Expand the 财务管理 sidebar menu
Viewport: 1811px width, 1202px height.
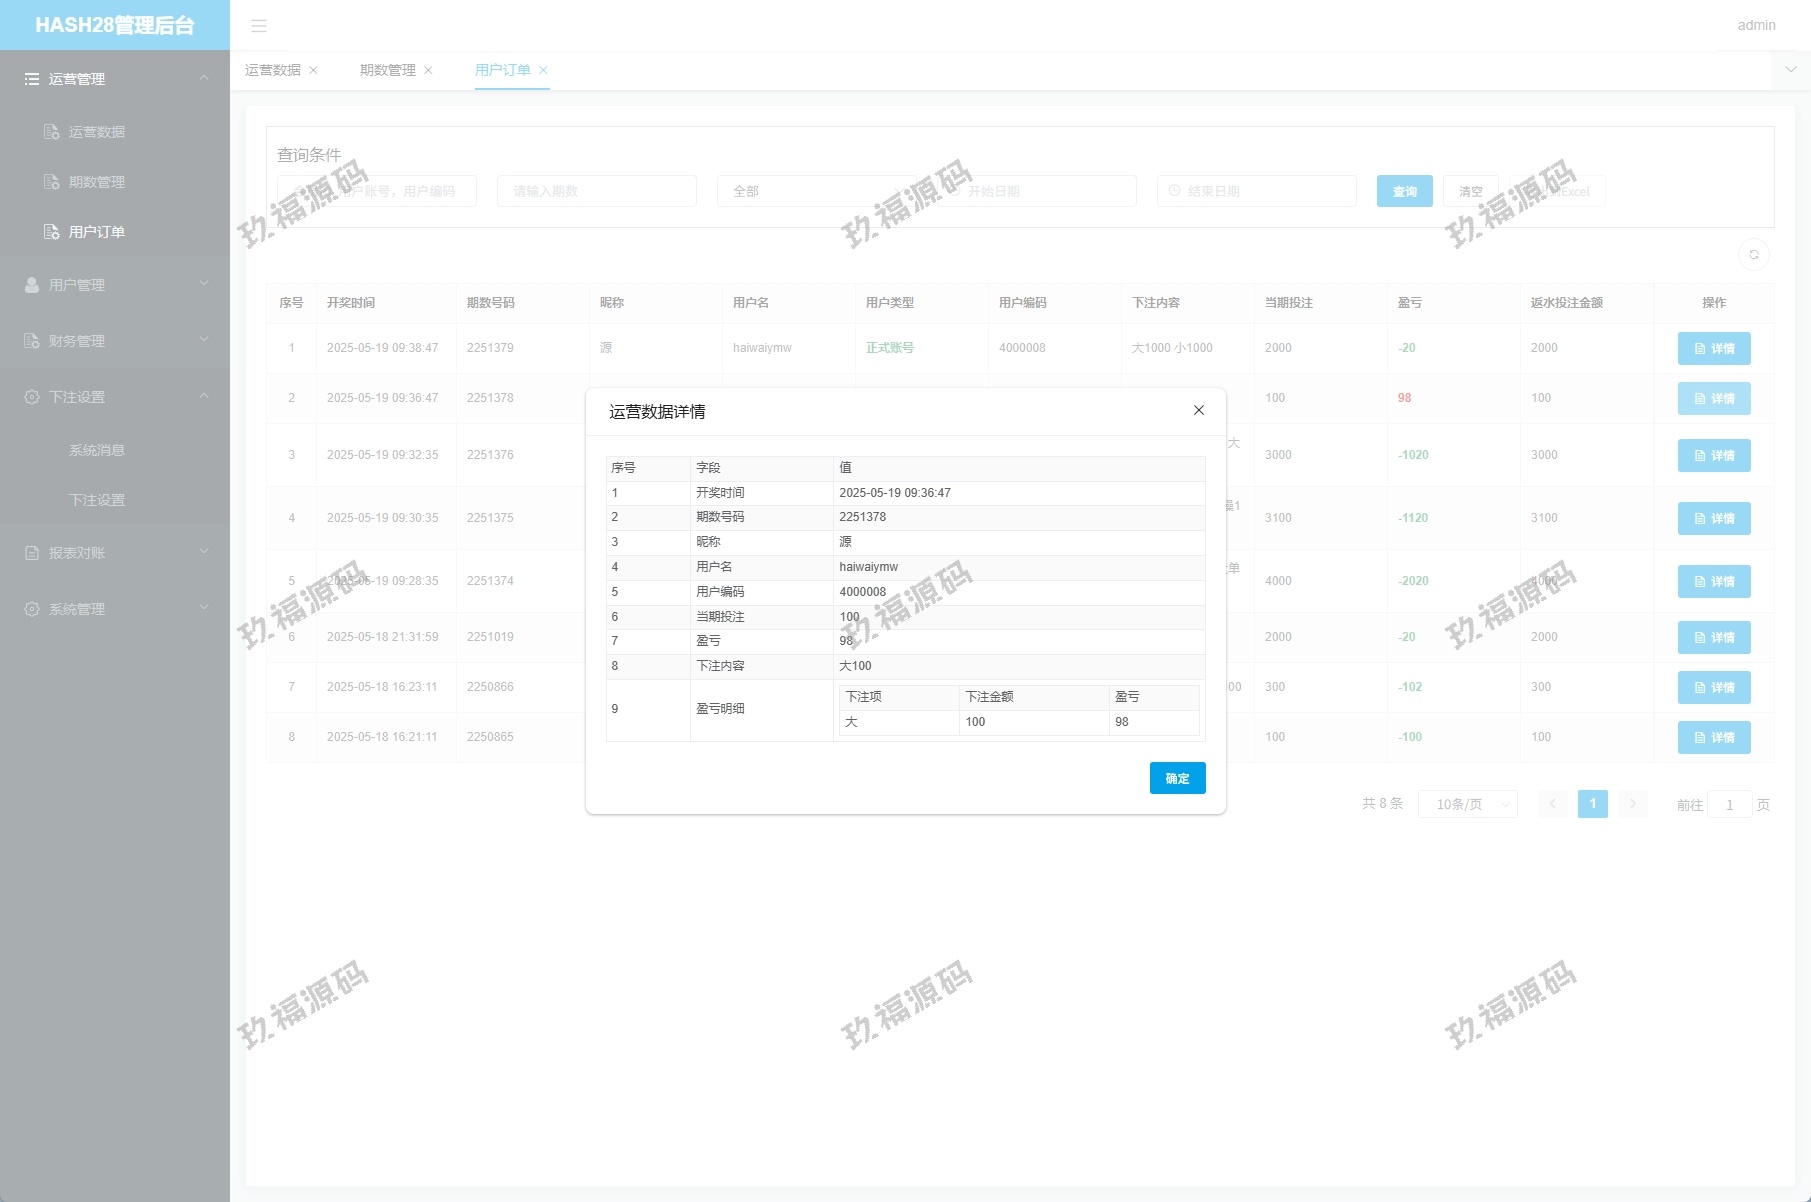pos(115,341)
